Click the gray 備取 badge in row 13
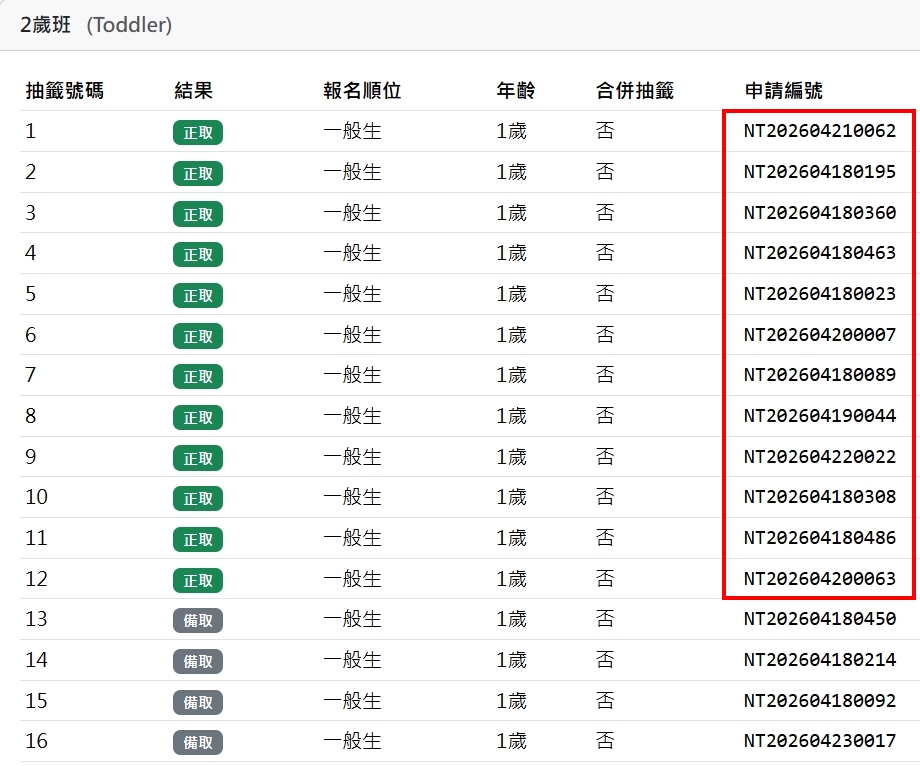The image size is (920, 766). point(198,620)
